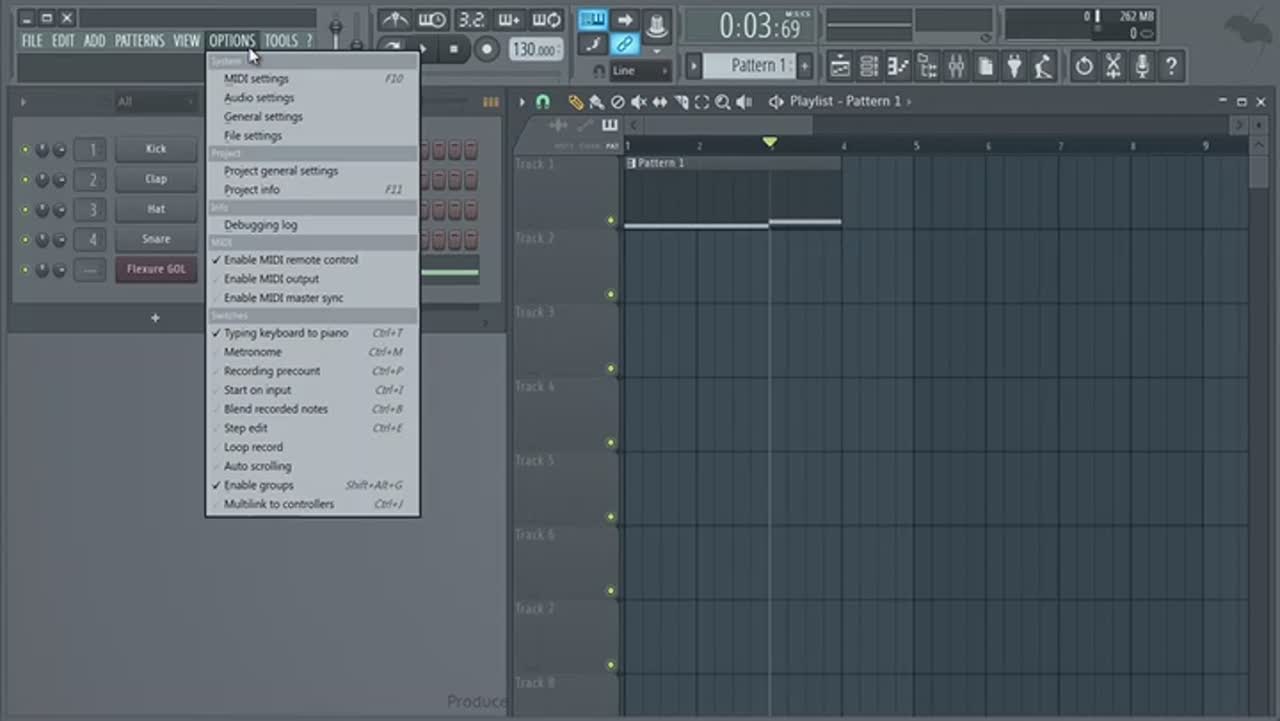Open help with the question mark icon
1280x721 pixels.
click(1171, 67)
